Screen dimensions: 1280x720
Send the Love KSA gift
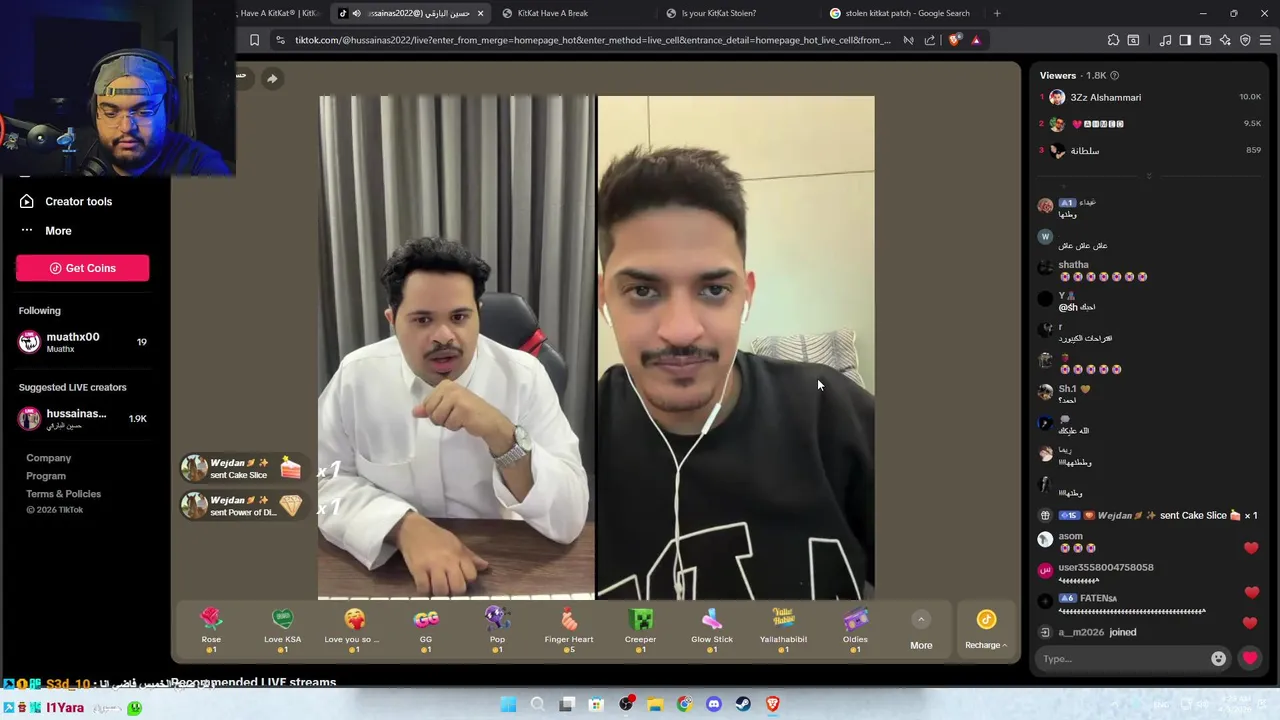(282, 630)
